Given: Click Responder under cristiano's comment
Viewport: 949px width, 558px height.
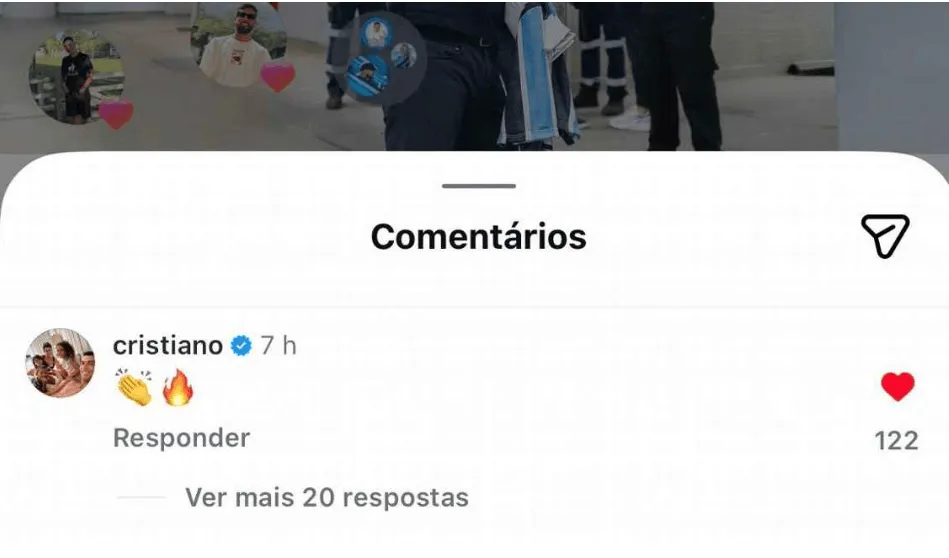Looking at the screenshot, I should pos(181,438).
